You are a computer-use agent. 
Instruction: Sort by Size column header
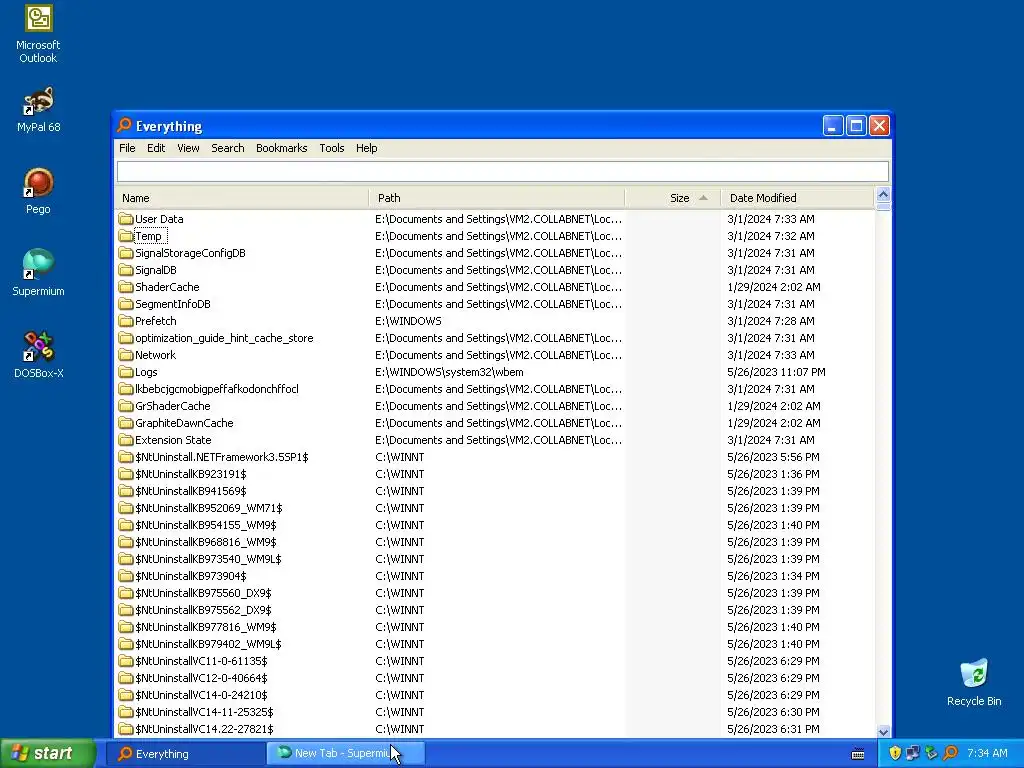[673, 198]
